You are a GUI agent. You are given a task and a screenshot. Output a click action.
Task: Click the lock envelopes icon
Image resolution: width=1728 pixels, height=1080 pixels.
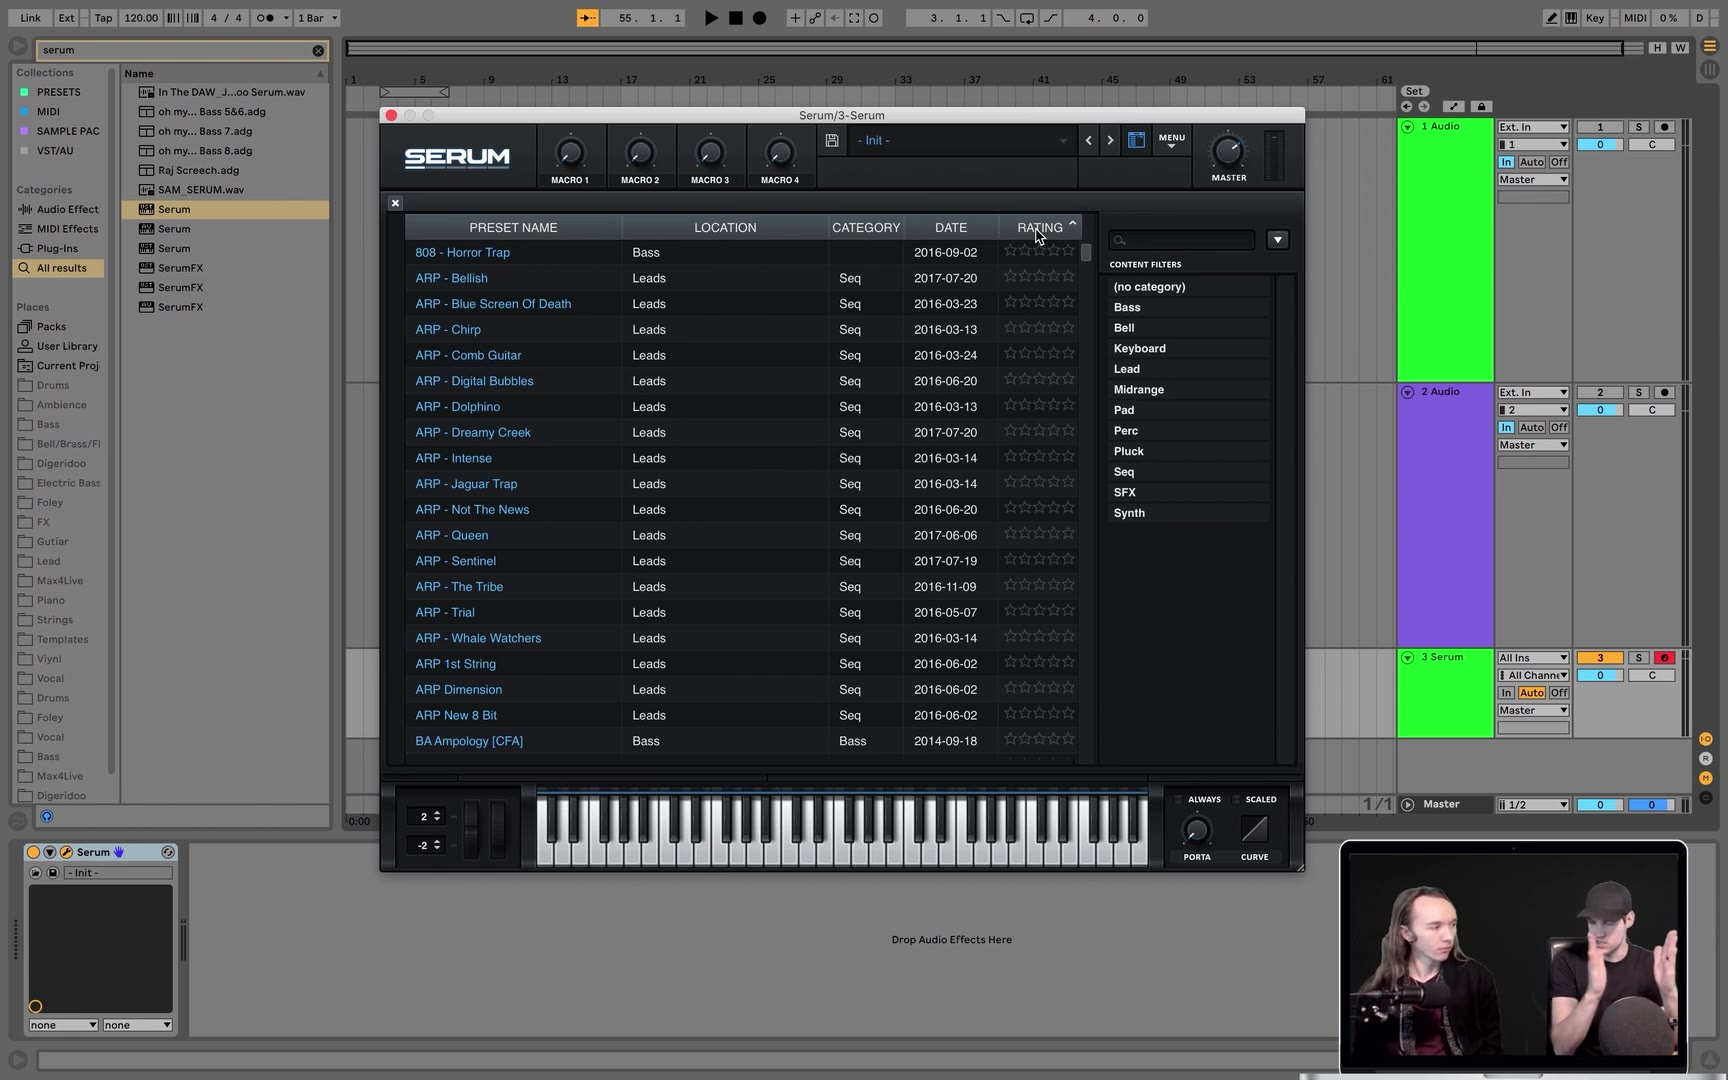1482,107
